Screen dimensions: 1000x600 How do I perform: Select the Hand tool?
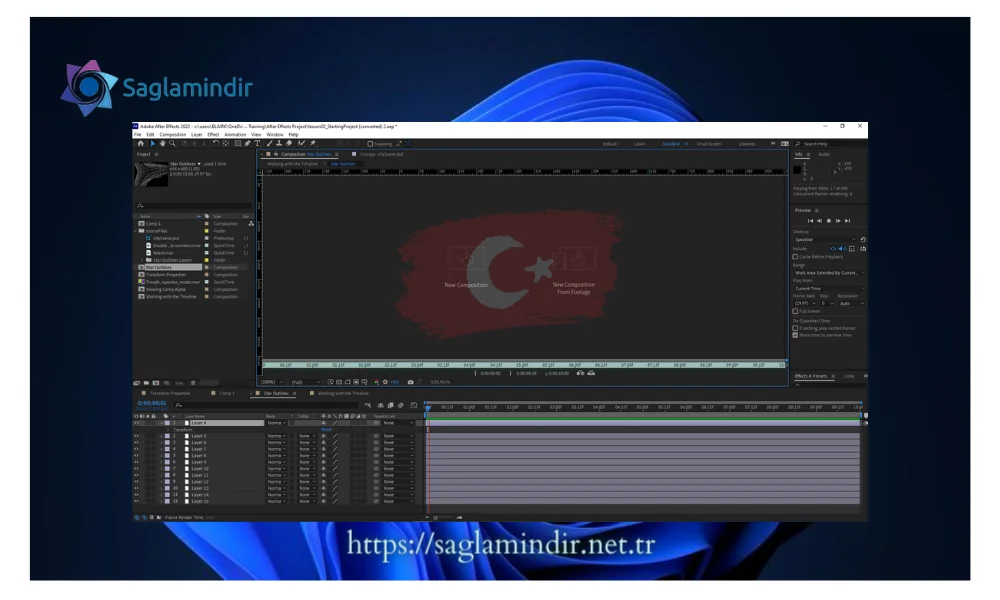point(163,143)
